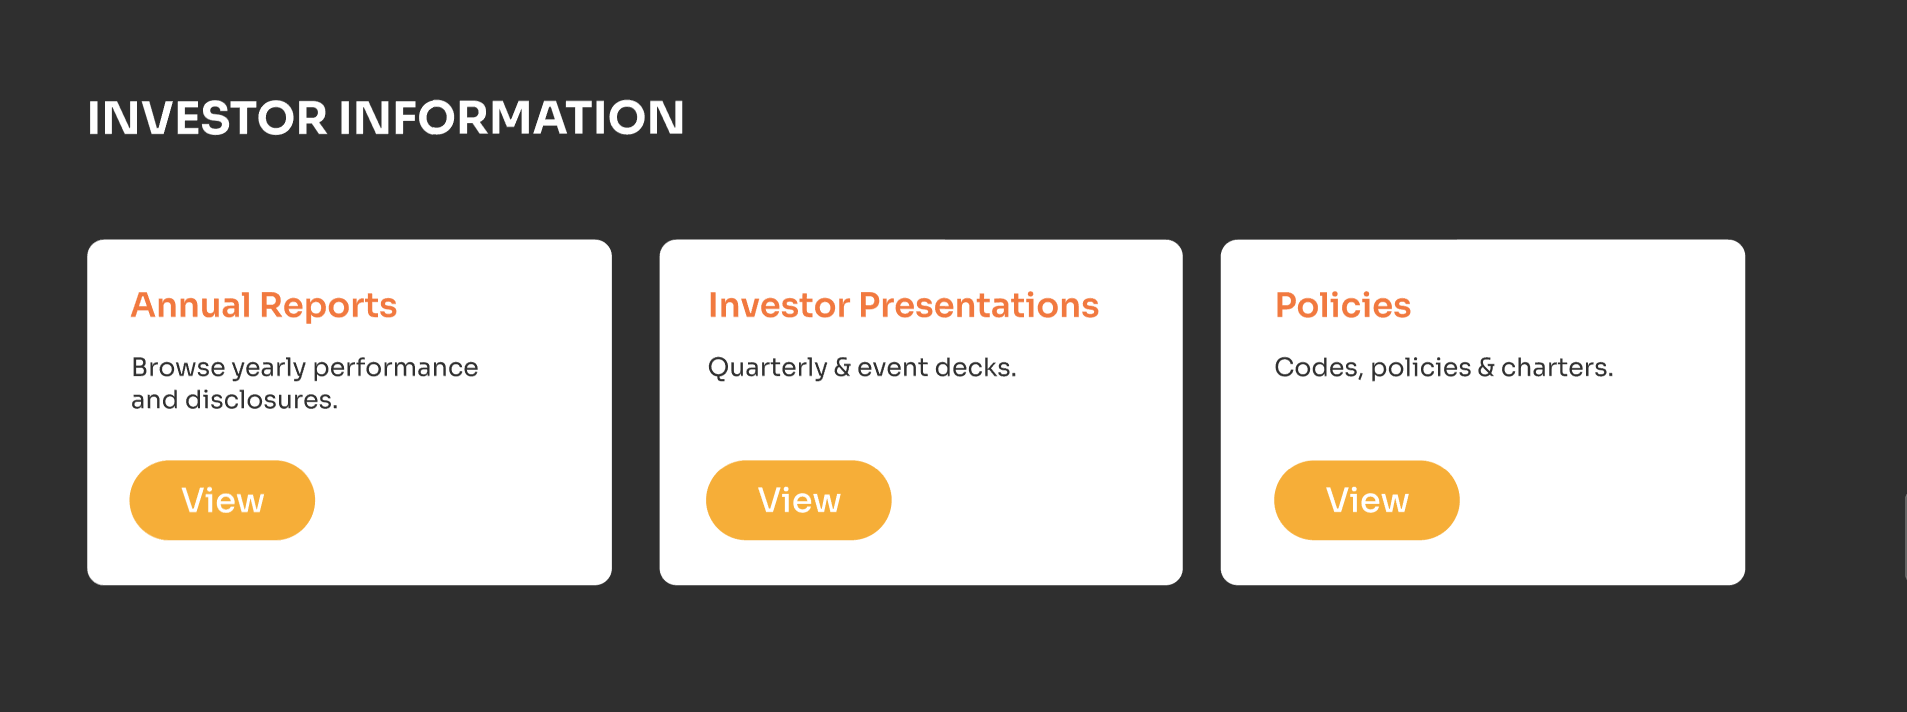
Task: Click lowercase 'policies' in Policies description
Action: point(1420,367)
